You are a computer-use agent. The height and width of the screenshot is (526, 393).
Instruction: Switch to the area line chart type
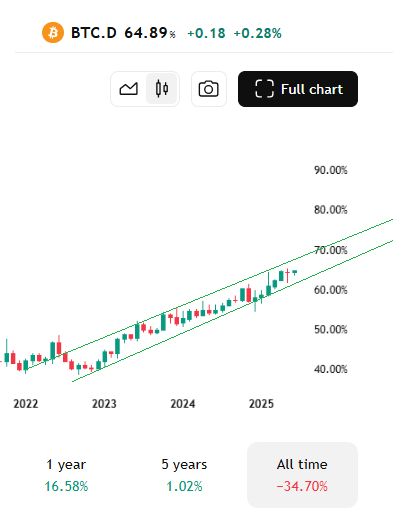(x=128, y=89)
